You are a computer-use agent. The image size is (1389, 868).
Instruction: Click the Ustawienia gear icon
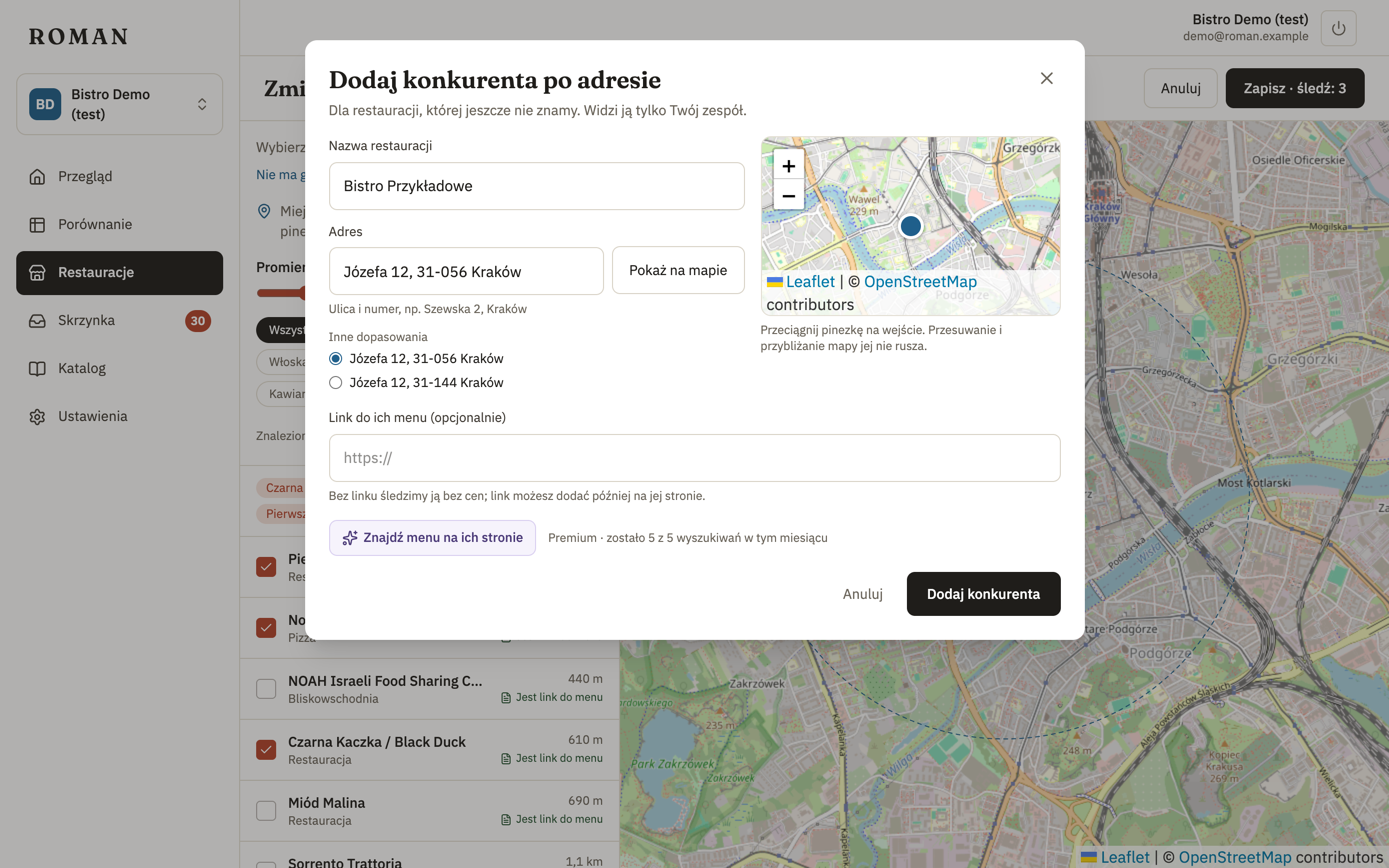pyautogui.click(x=37, y=417)
